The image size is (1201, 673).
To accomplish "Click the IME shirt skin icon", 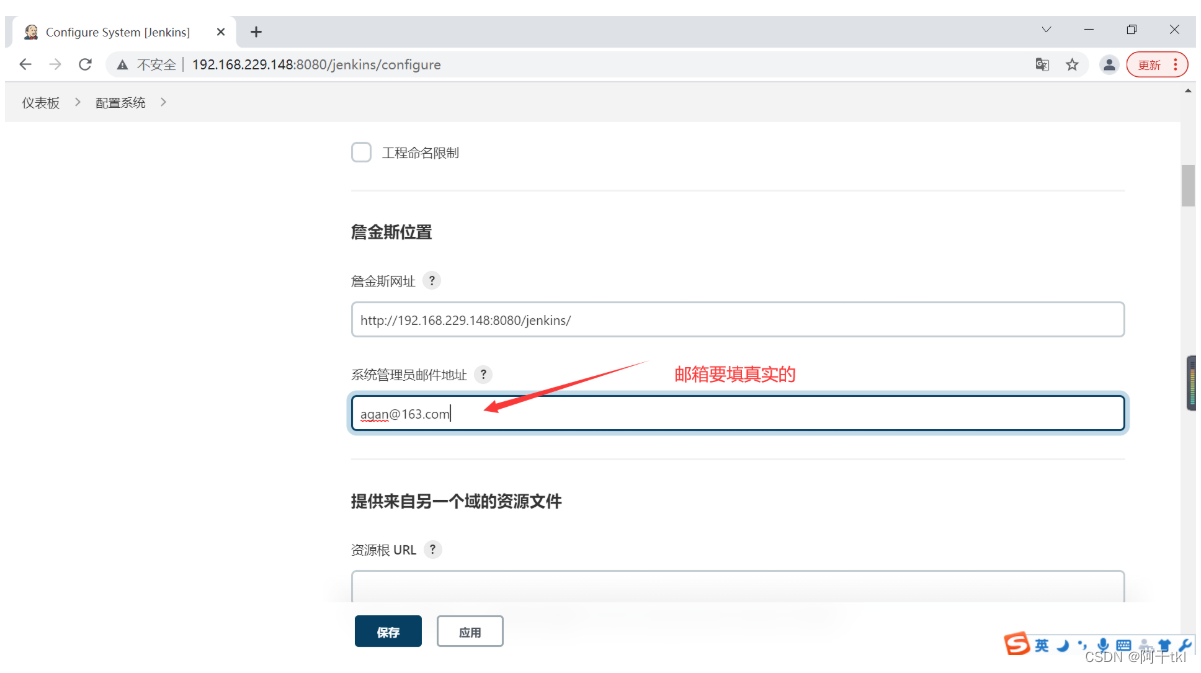I will tap(1164, 646).
